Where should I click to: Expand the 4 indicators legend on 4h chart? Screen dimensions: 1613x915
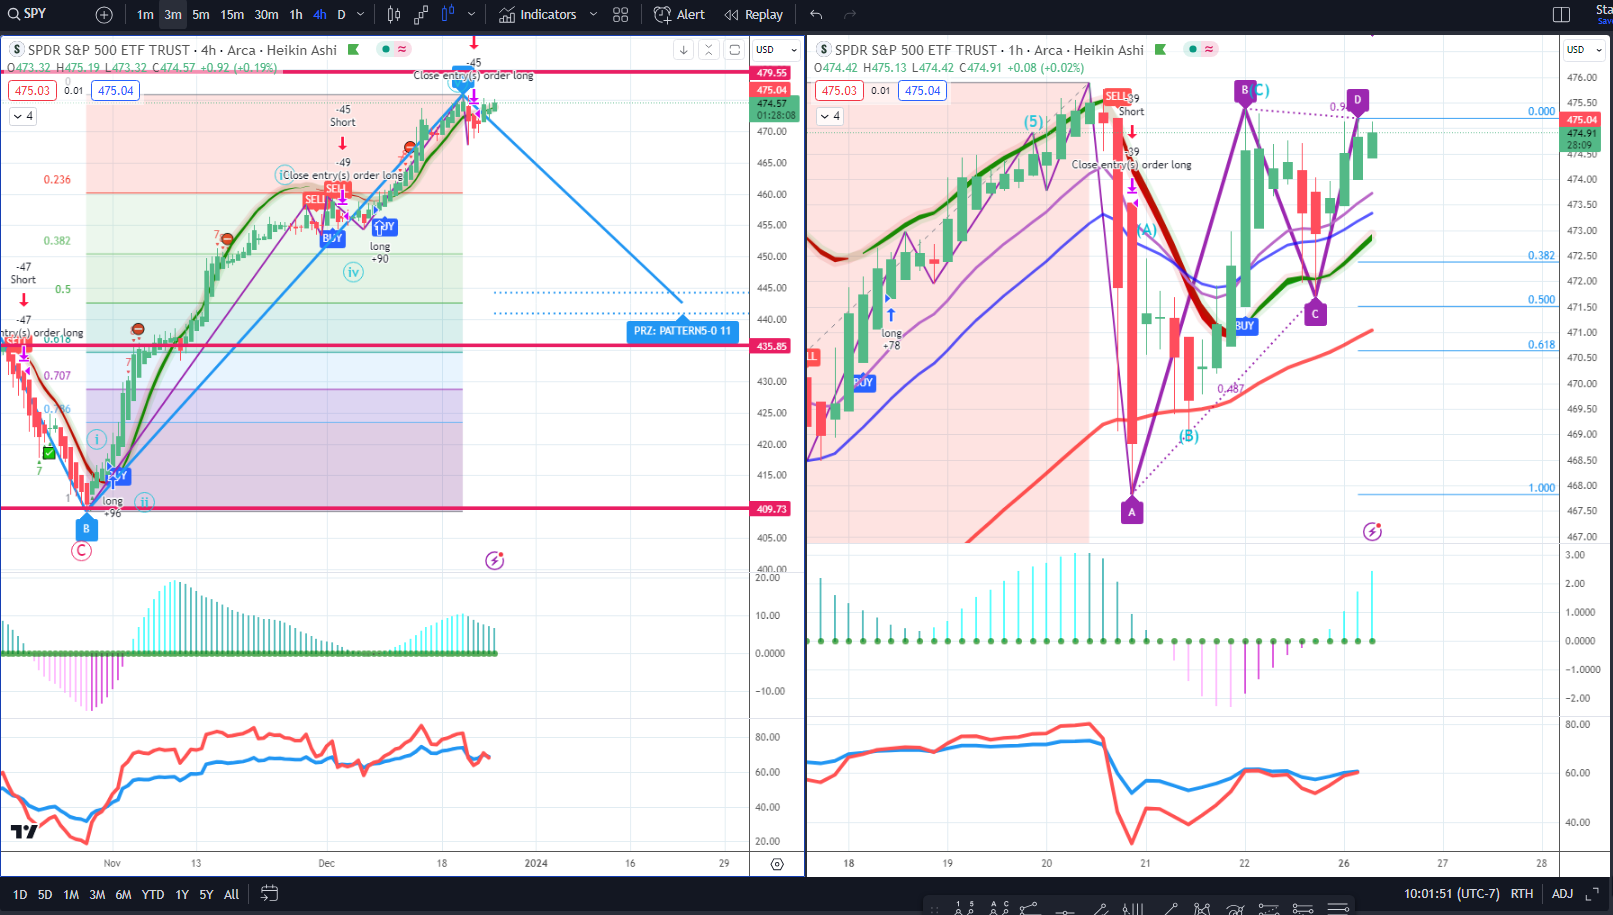click(23, 116)
